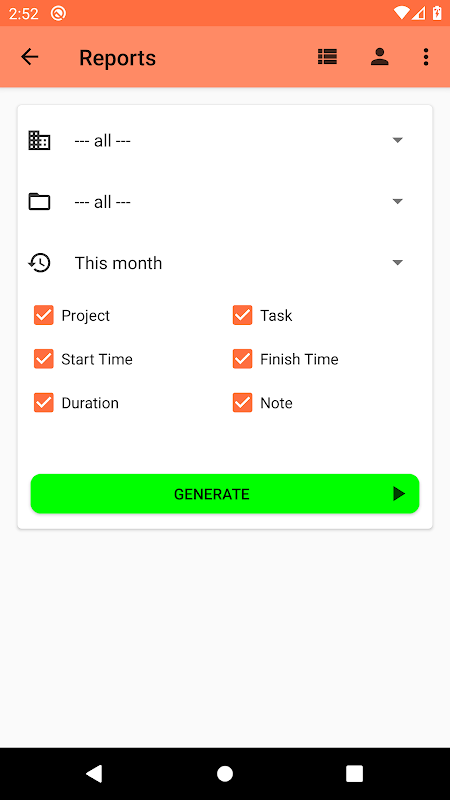Click the green GENERATE button
Image resolution: width=450 pixels, height=800 pixels.
tap(225, 494)
